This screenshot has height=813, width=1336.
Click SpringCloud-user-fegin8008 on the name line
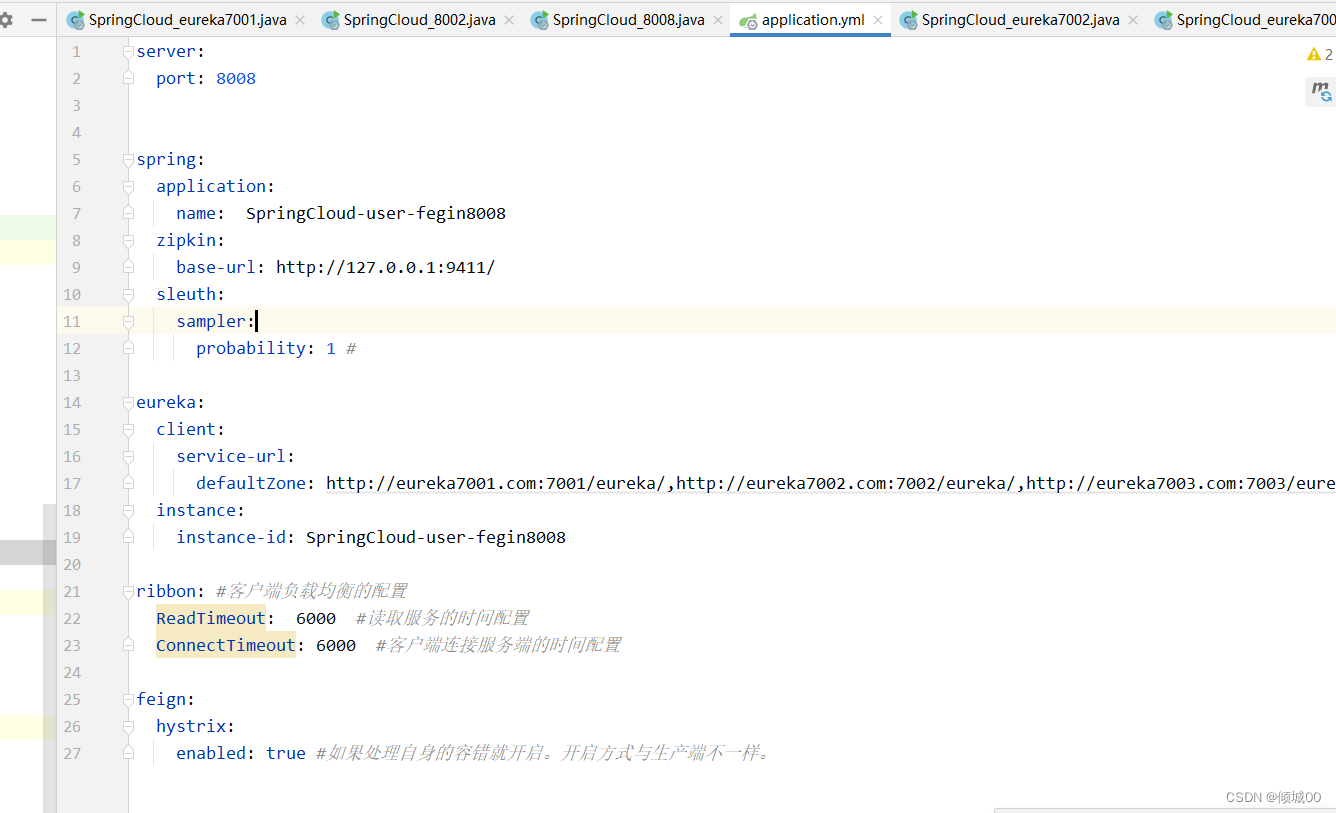tap(376, 213)
